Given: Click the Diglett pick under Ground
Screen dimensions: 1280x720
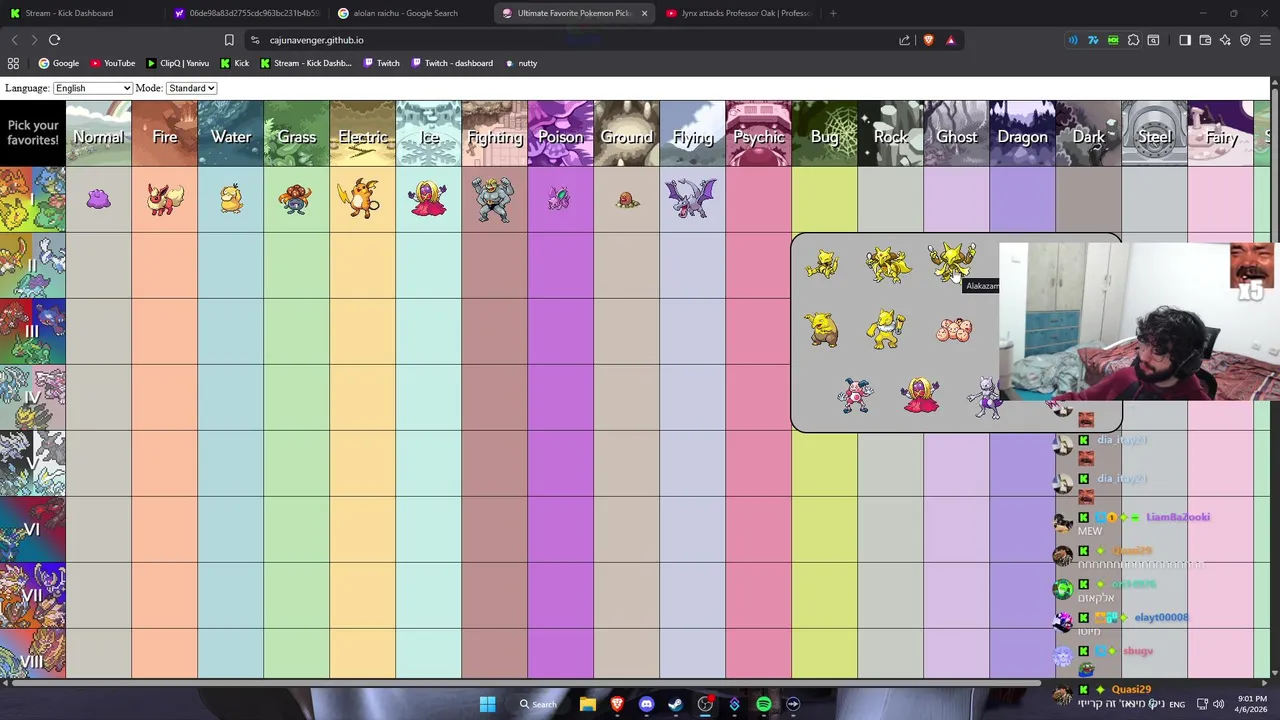Looking at the screenshot, I should pyautogui.click(x=627, y=199).
